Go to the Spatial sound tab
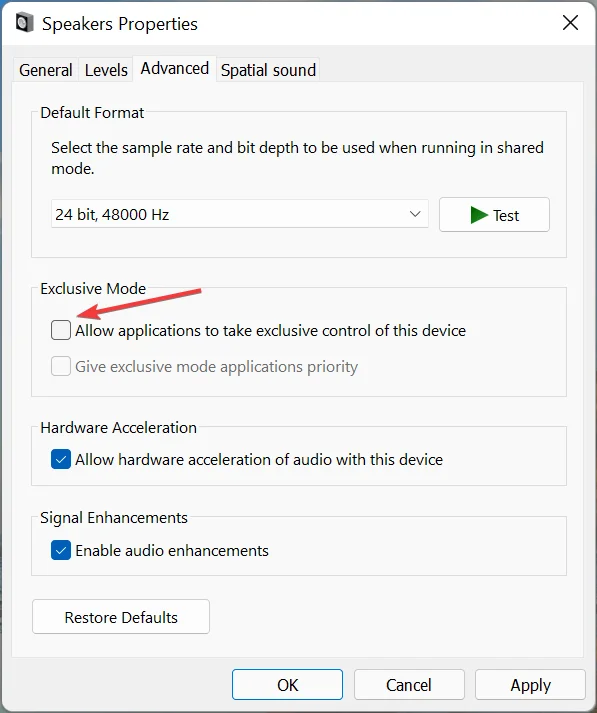The width and height of the screenshot is (597, 713). pyautogui.click(x=268, y=70)
